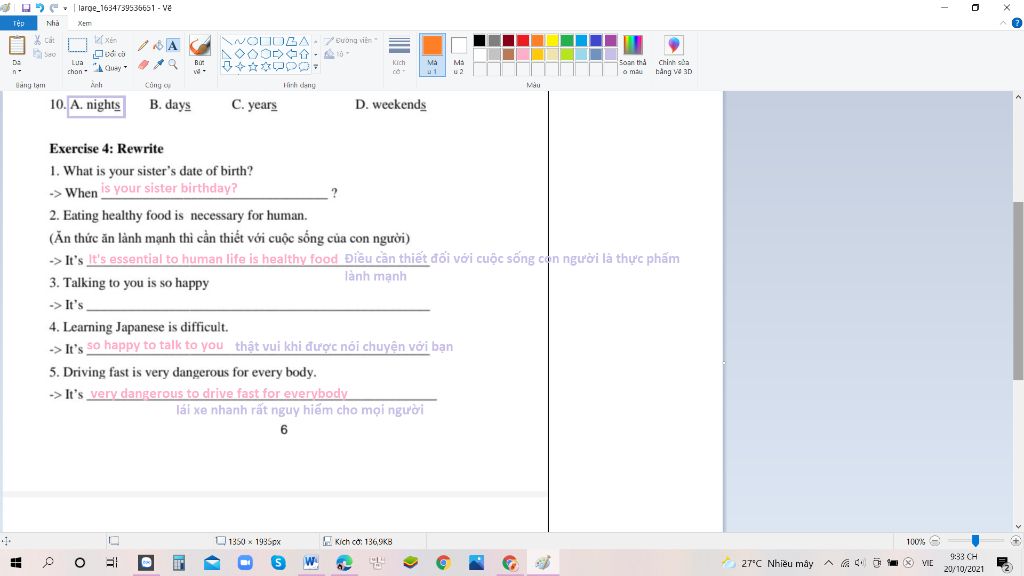
Task: Pick the black color swatch
Action: tap(479, 40)
